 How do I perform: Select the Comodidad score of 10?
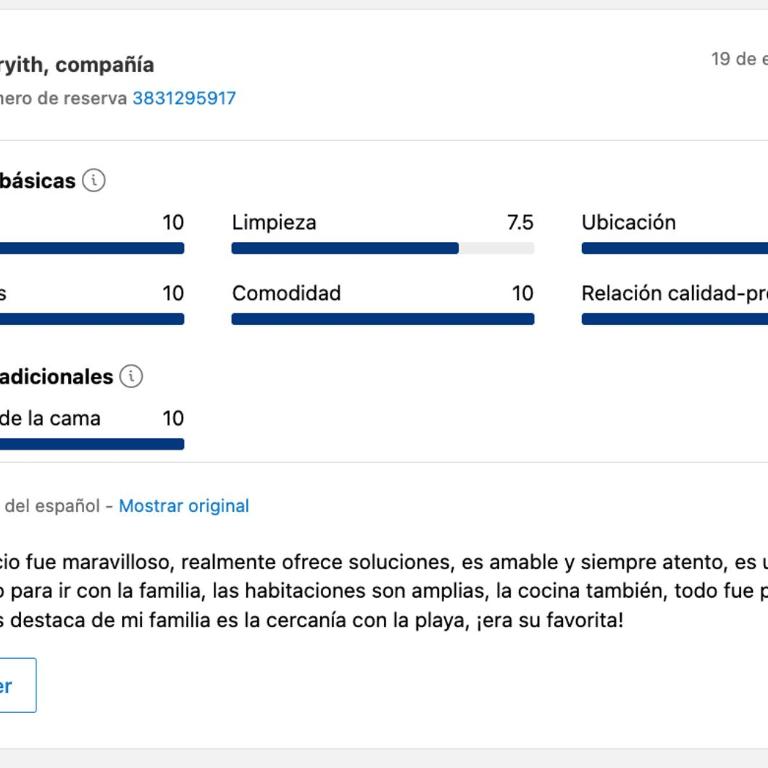click(x=522, y=293)
